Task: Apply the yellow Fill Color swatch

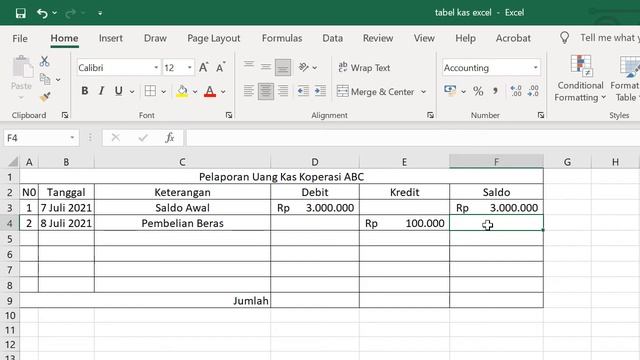Action: [x=182, y=91]
